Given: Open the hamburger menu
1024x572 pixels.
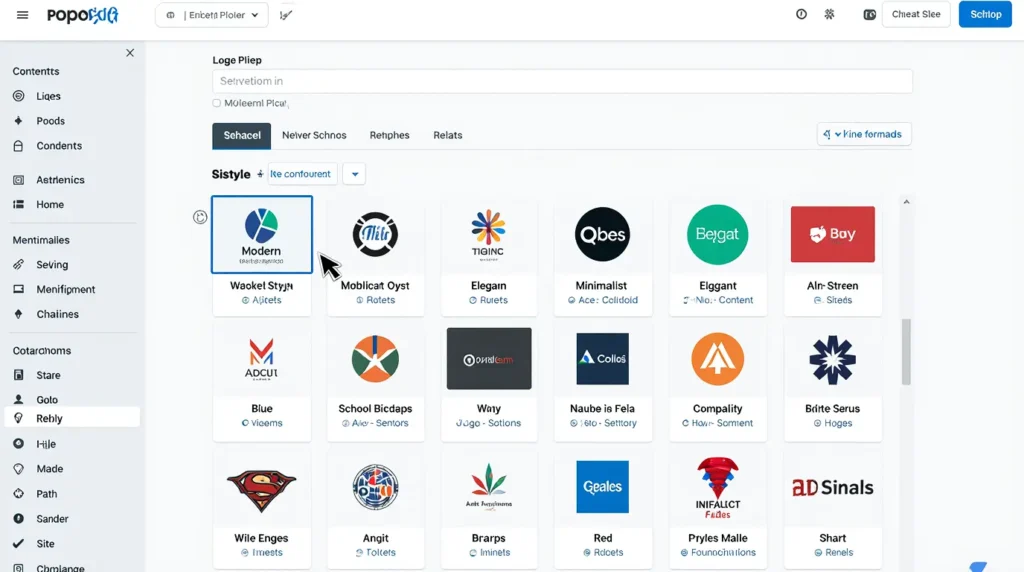Looking at the screenshot, I should [x=22, y=15].
